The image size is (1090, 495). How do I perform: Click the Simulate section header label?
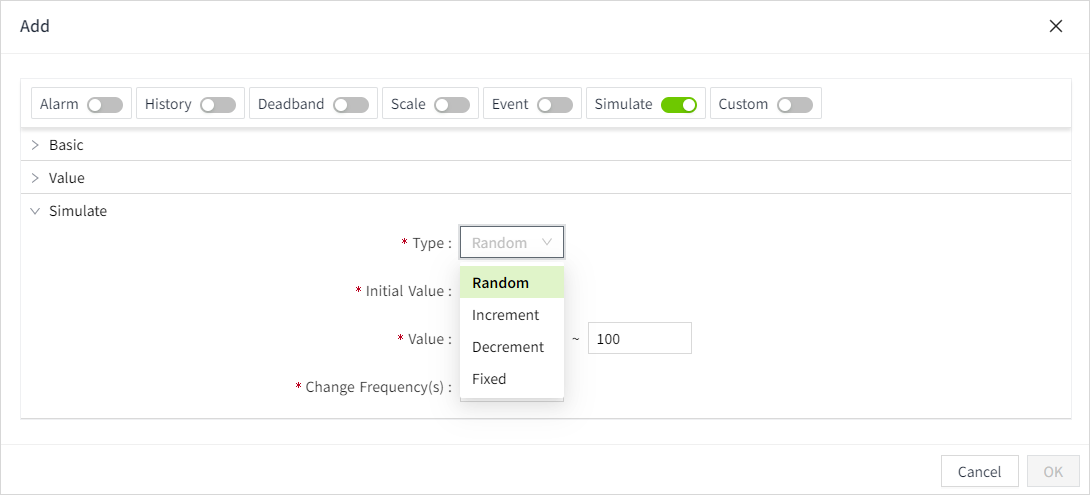(78, 211)
